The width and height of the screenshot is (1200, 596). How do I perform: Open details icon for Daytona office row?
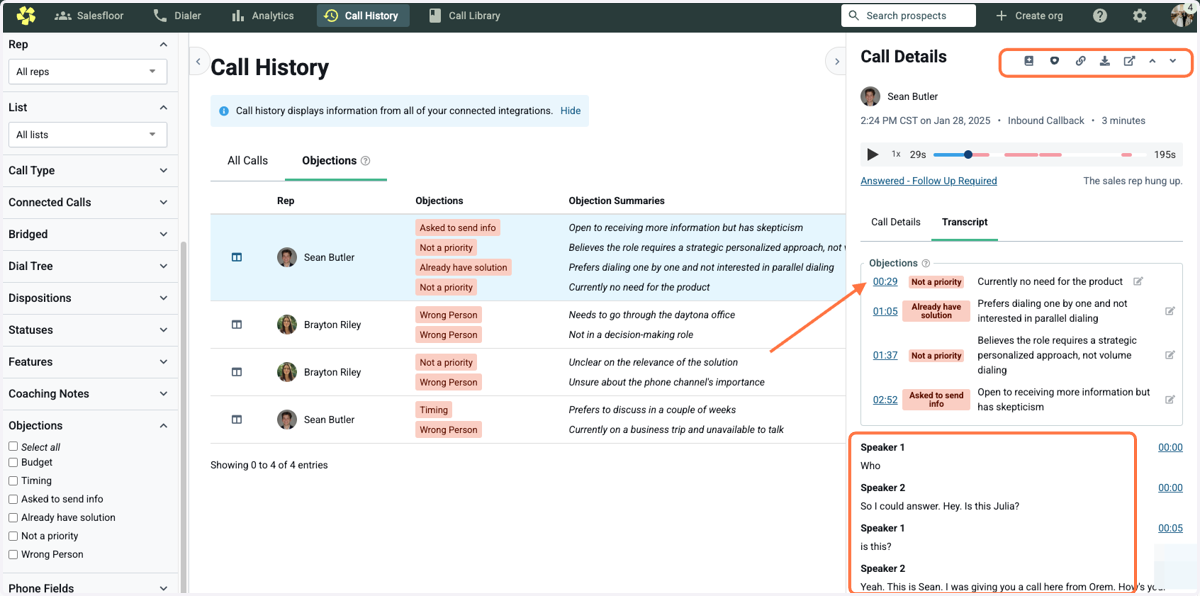pyautogui.click(x=237, y=324)
